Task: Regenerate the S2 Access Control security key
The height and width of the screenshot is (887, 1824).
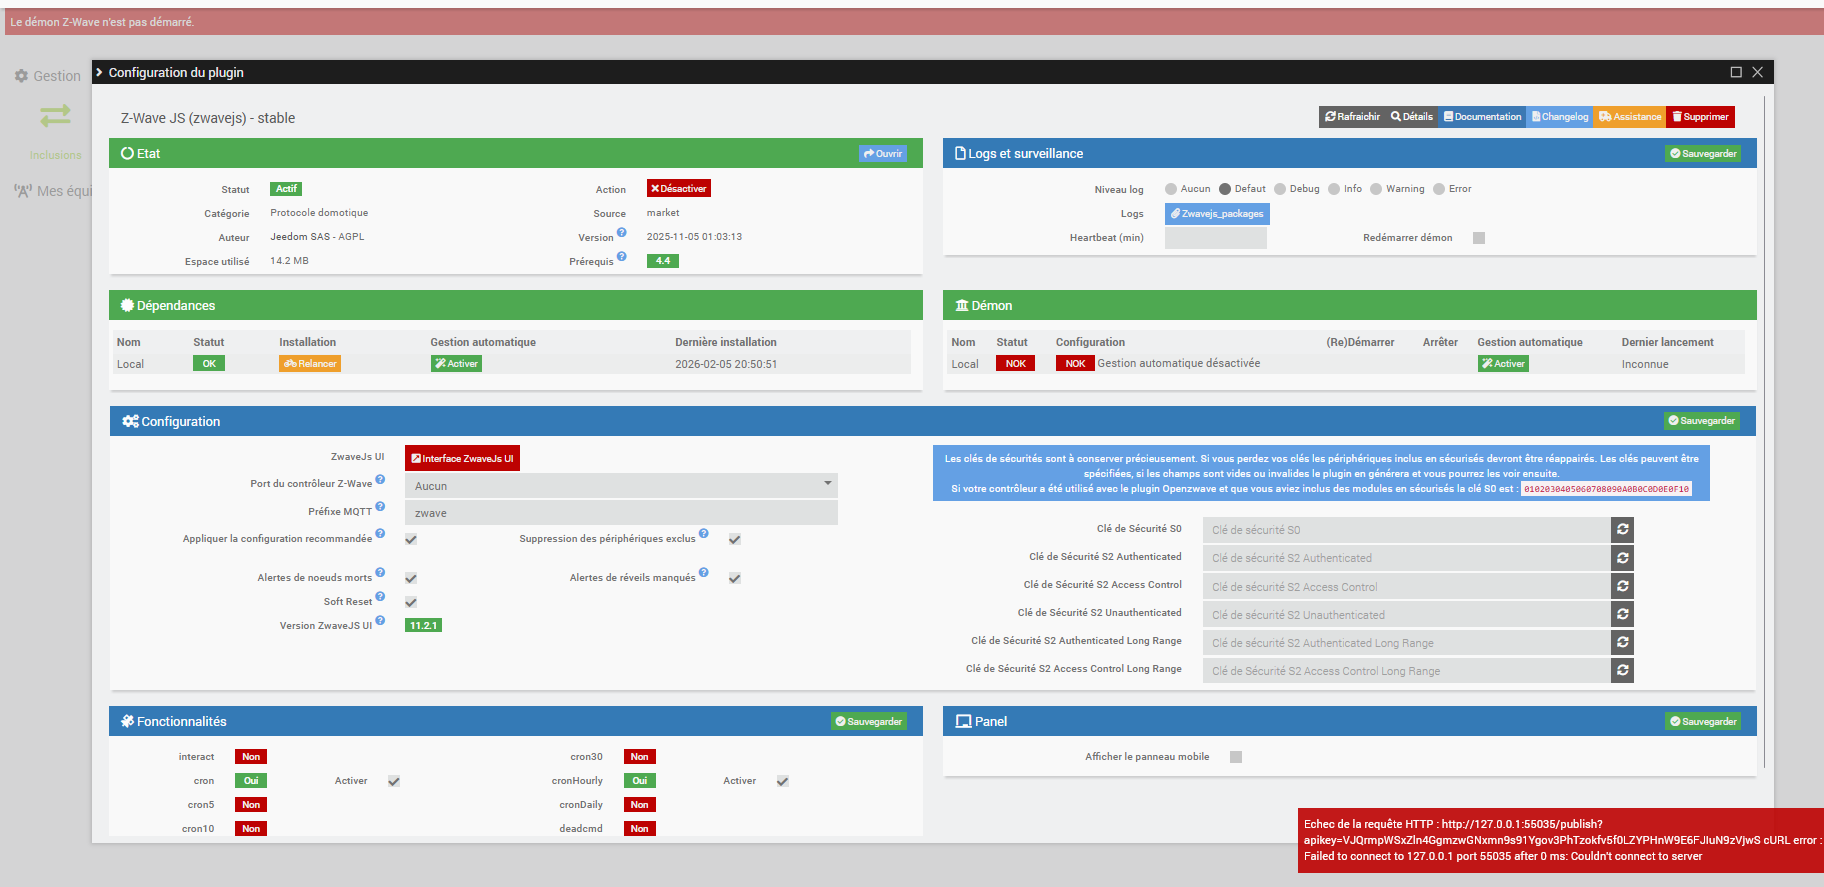Action: (x=1622, y=586)
